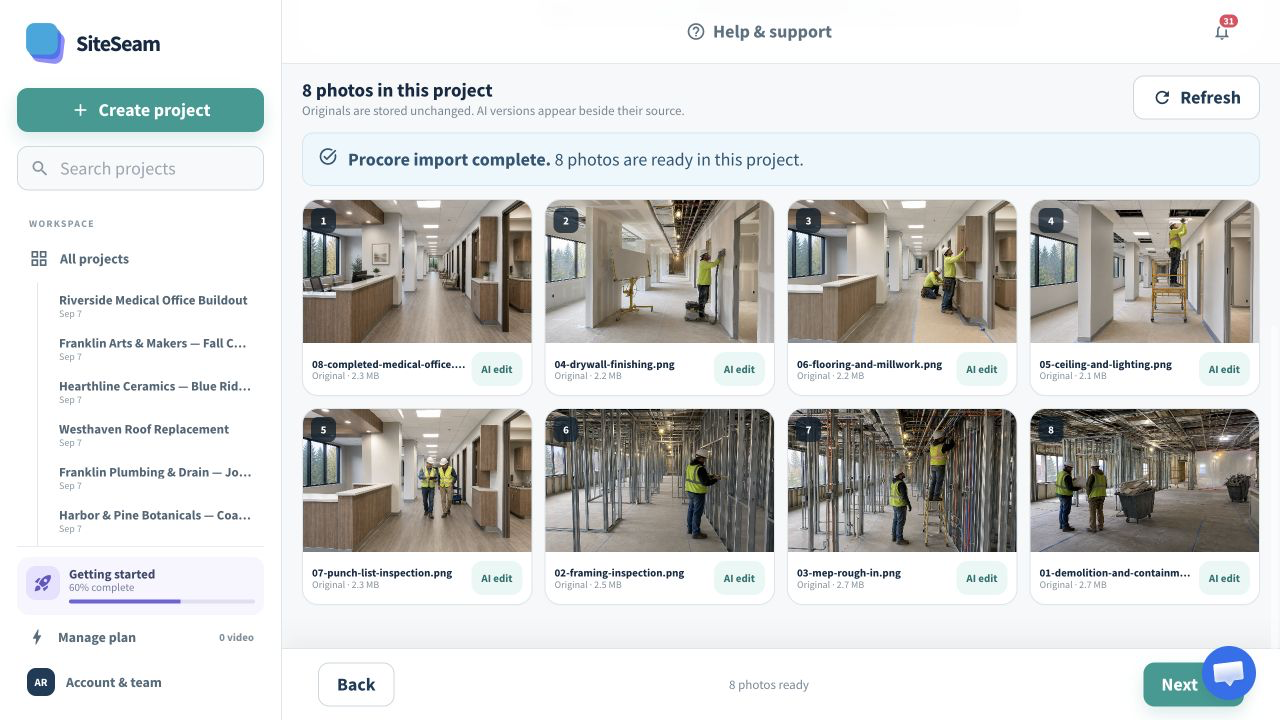The height and width of the screenshot is (720, 1280).
Task: Click the '60% complete' label
Action: pos(101,588)
